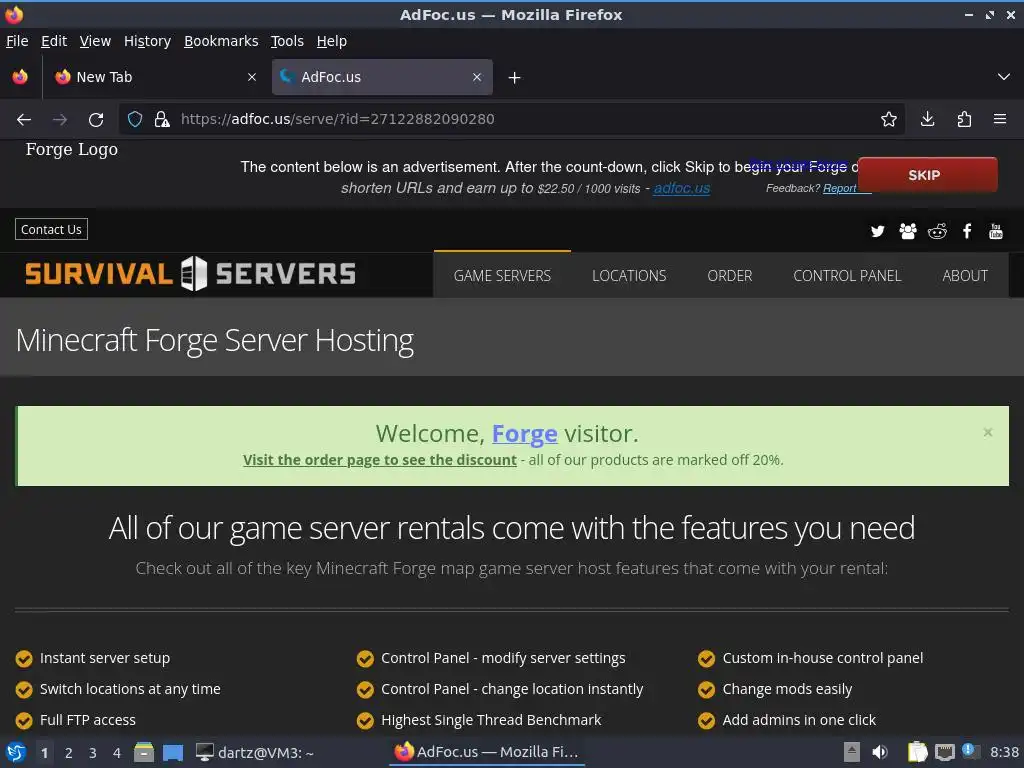Open the taskbar start menu icon
The width and height of the screenshot is (1024, 768).
16,752
